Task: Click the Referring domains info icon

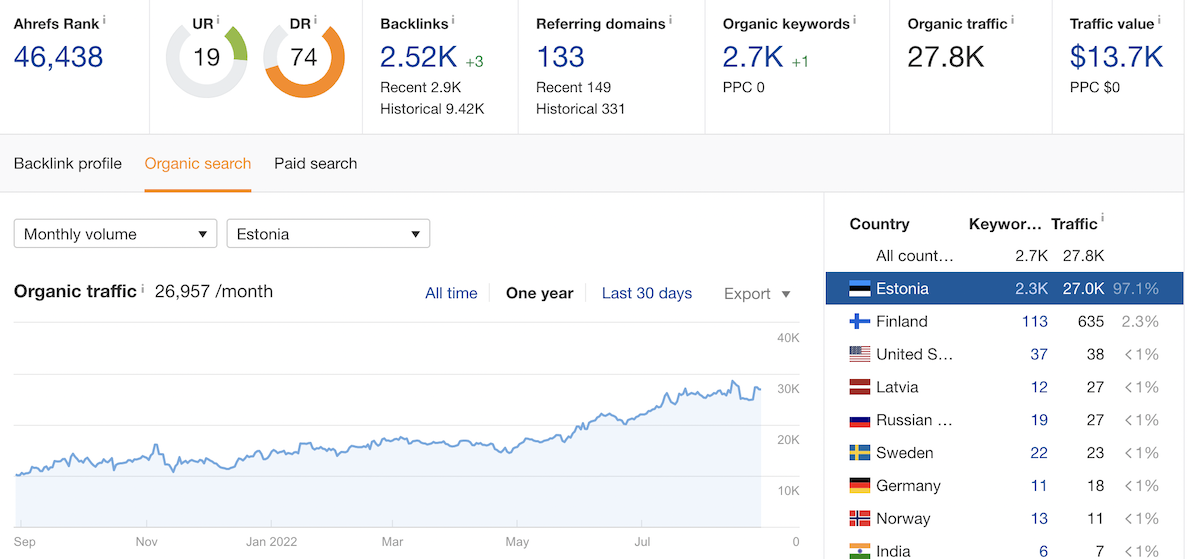Action: pos(671,19)
